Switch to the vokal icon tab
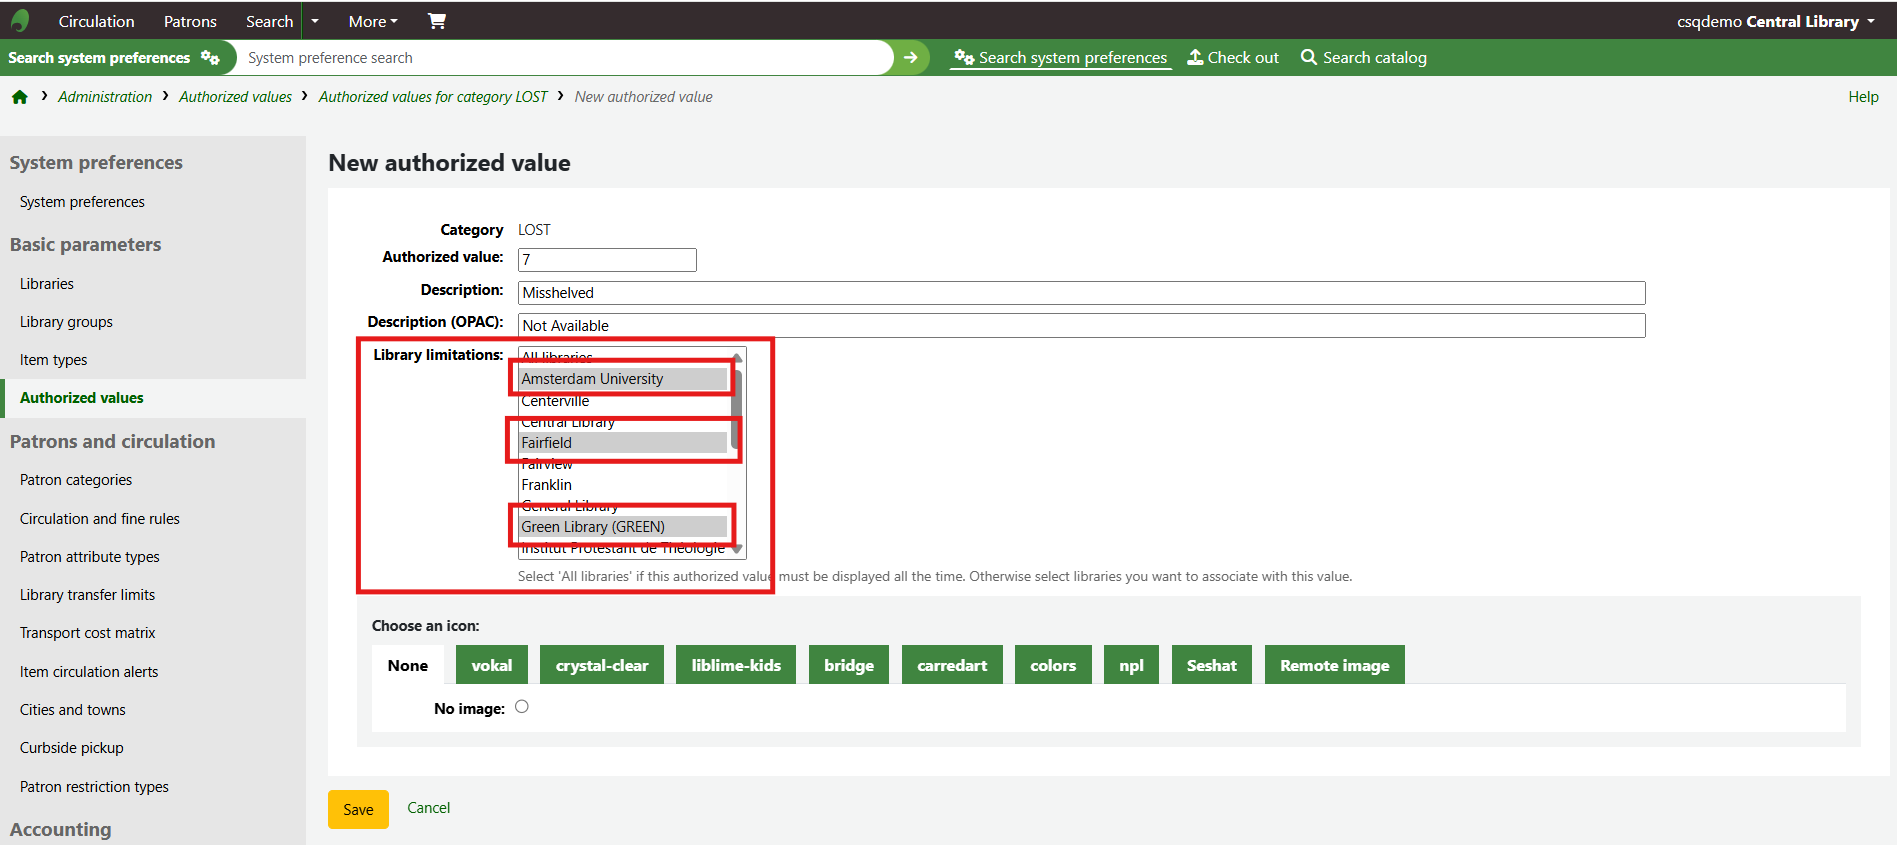1897x845 pixels. (491, 665)
